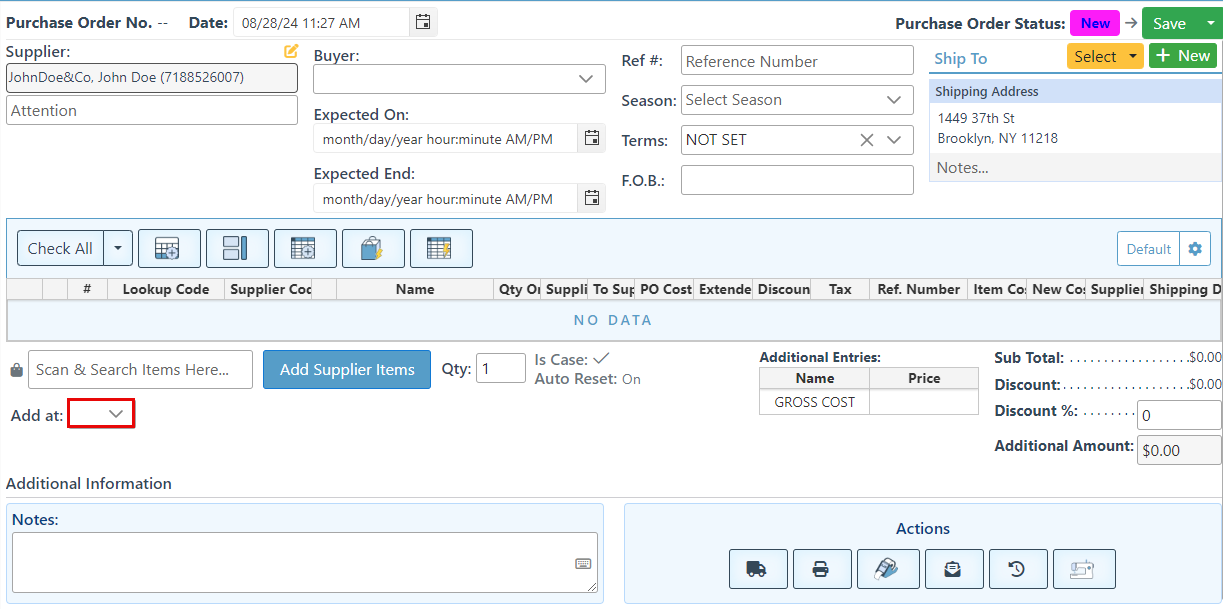Click the Scan & Search Items field

click(140, 370)
